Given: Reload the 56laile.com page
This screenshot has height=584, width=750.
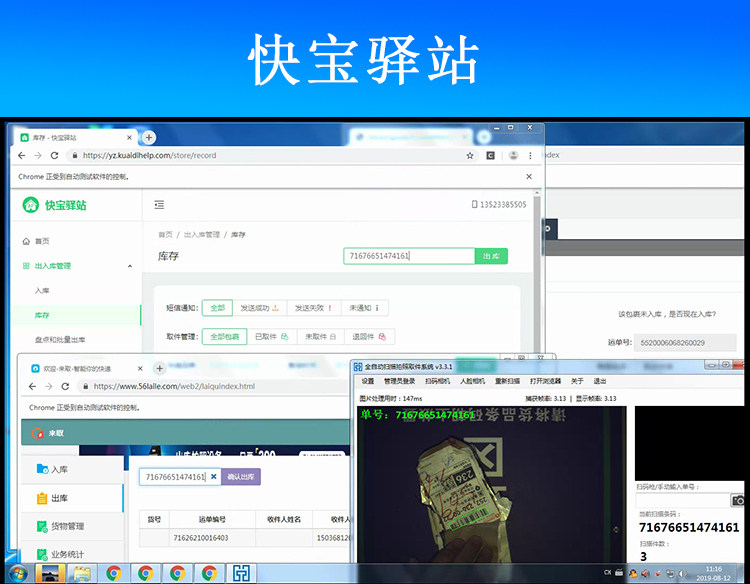Looking at the screenshot, I should click(x=65, y=386).
